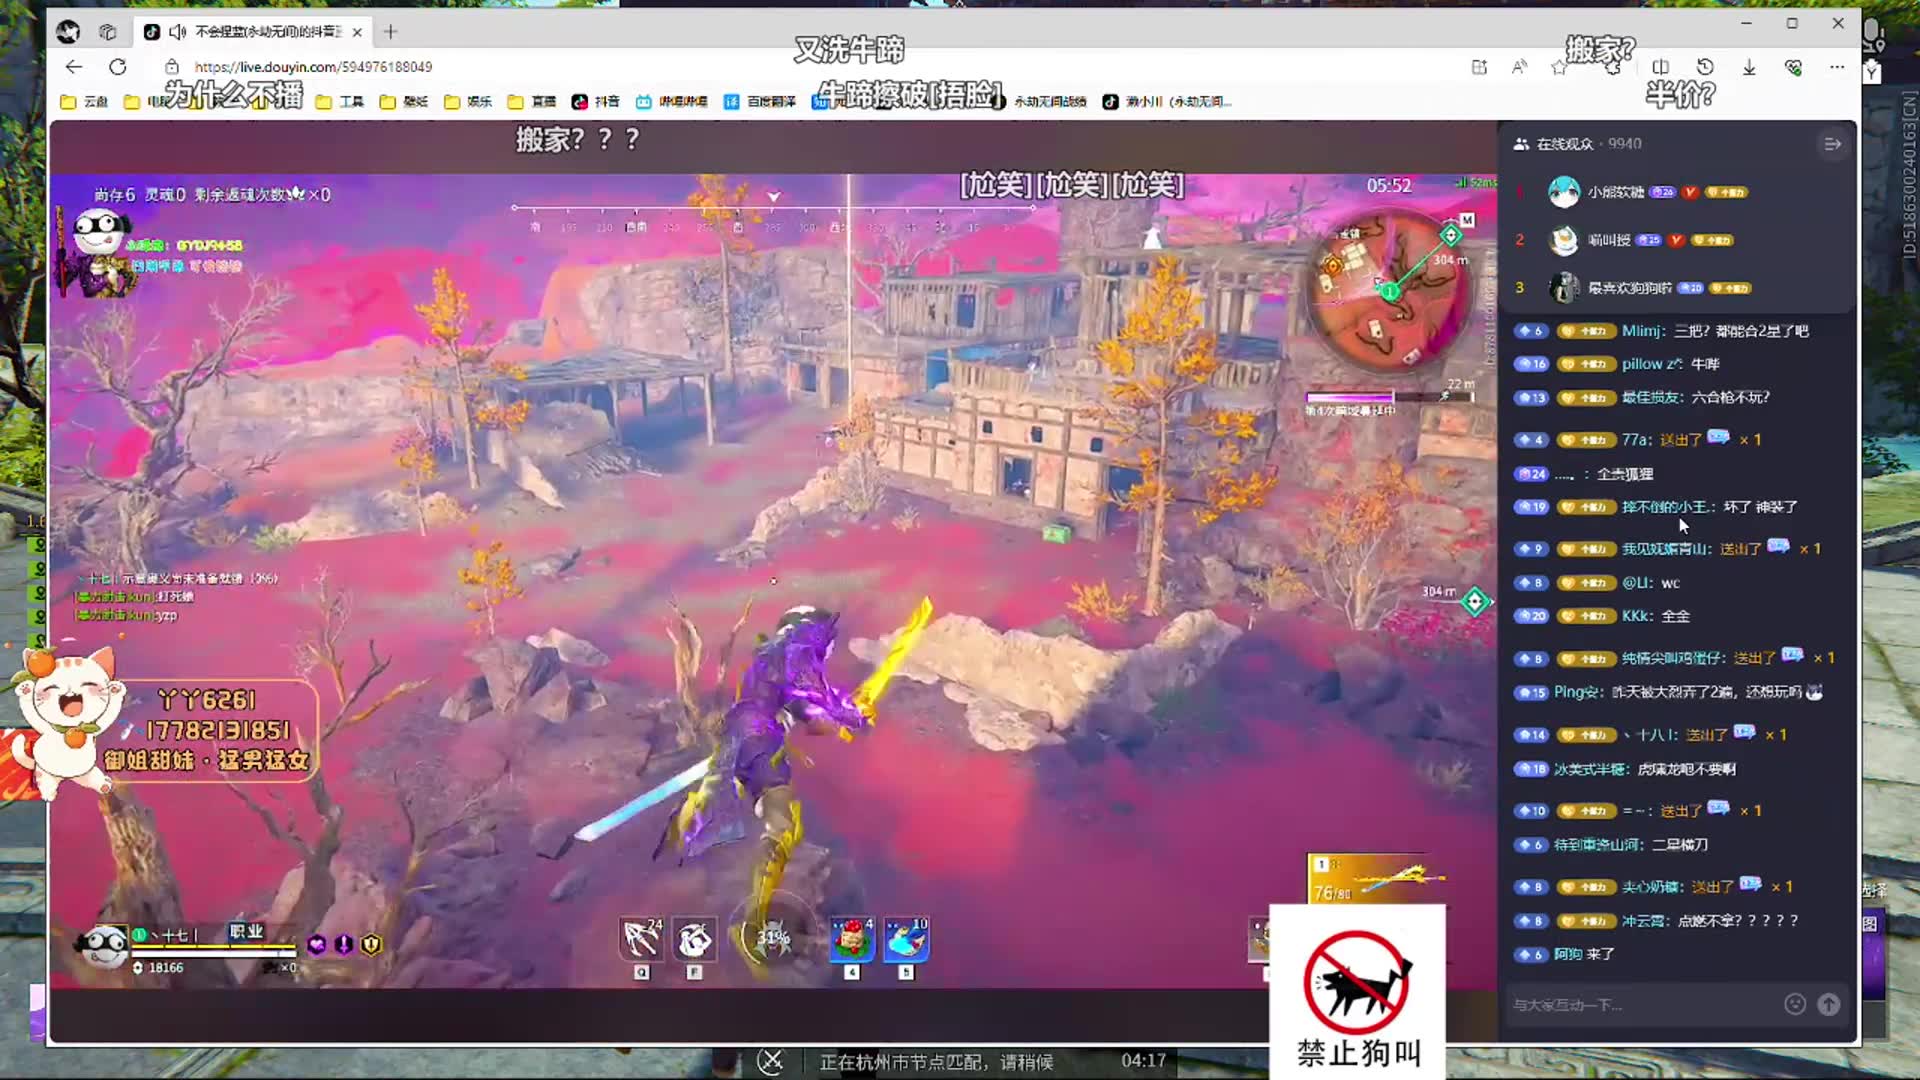This screenshot has height=1080, width=1920.
Task: Select the grappling hook skill icon Q
Action: 641,939
